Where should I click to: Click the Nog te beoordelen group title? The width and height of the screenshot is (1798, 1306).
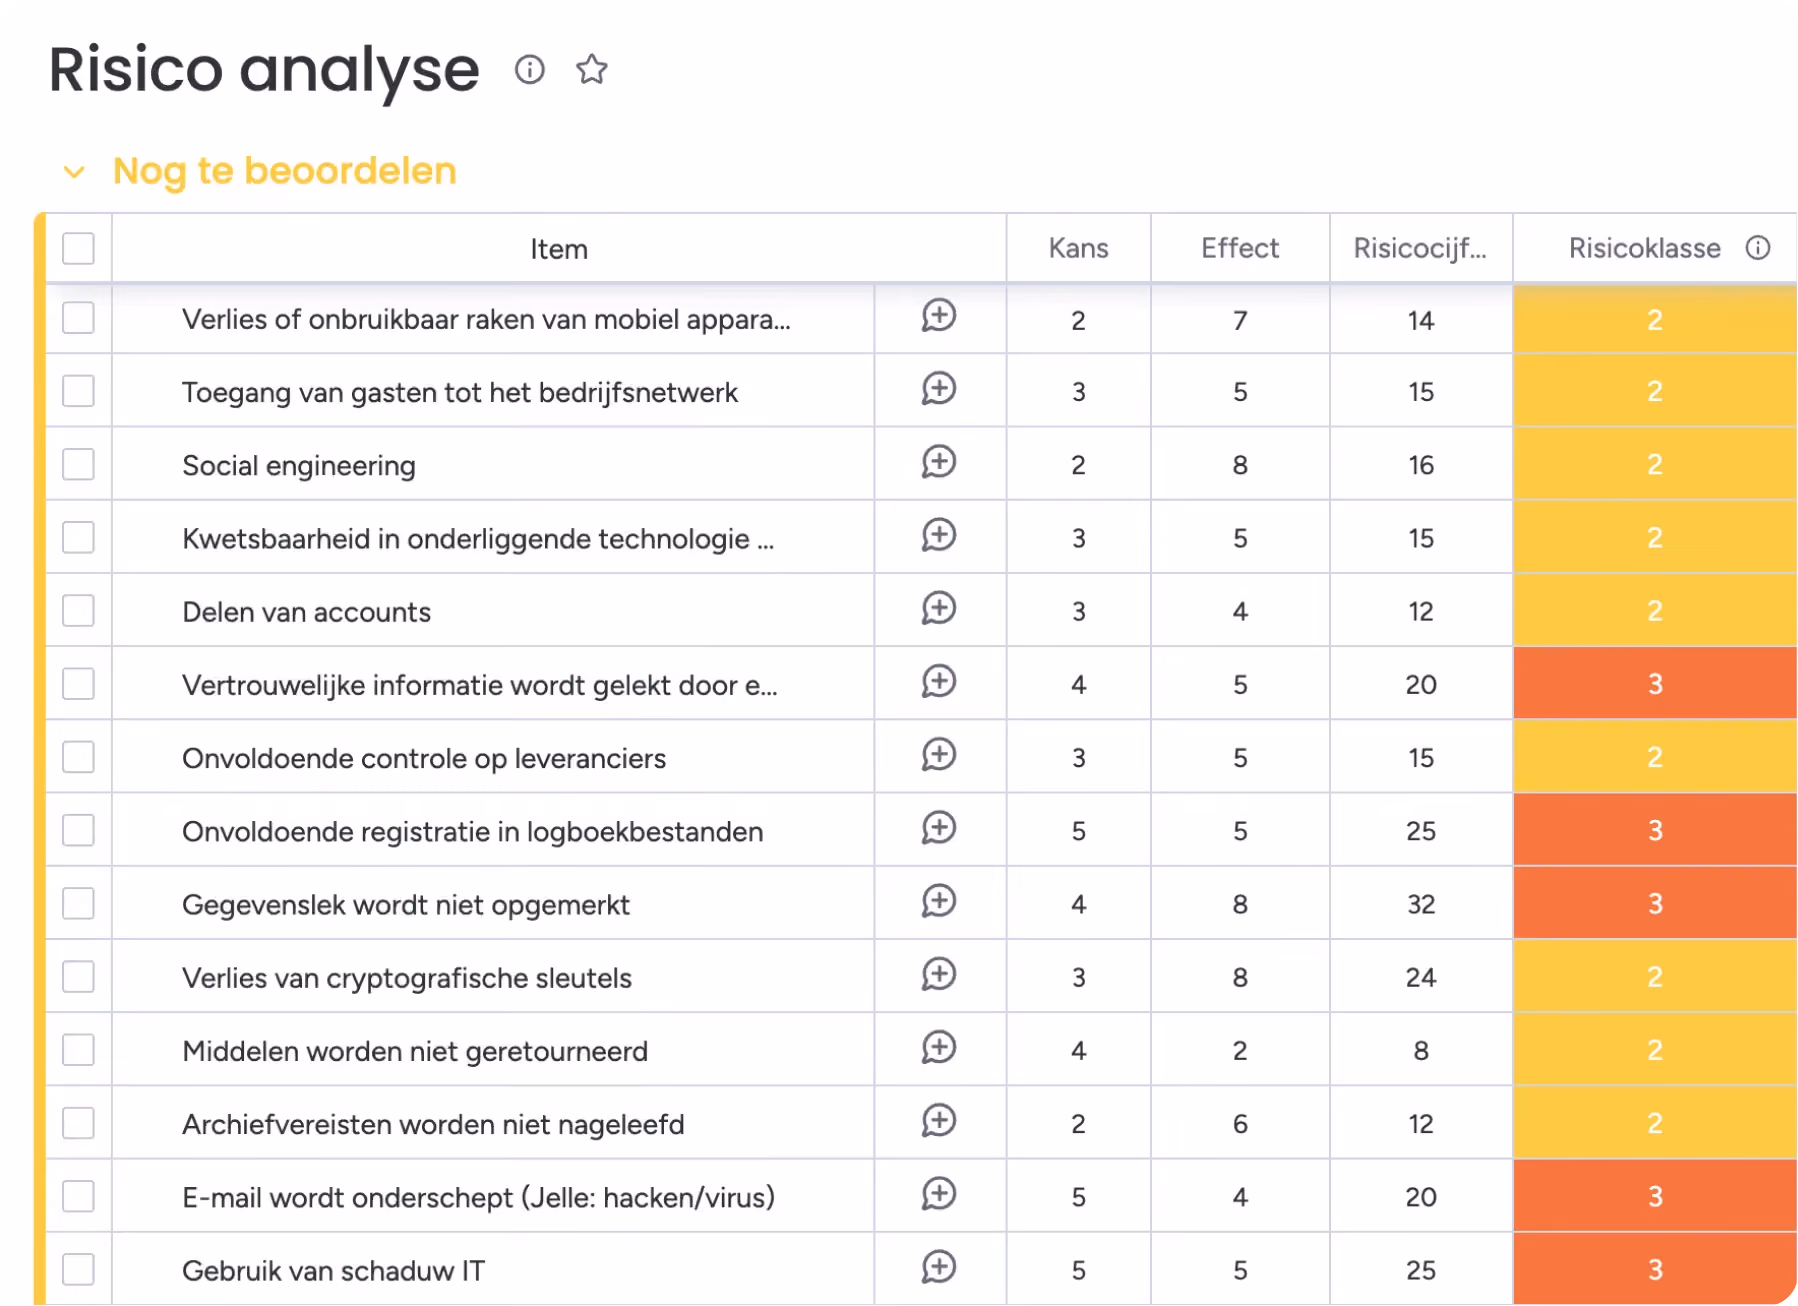point(285,171)
